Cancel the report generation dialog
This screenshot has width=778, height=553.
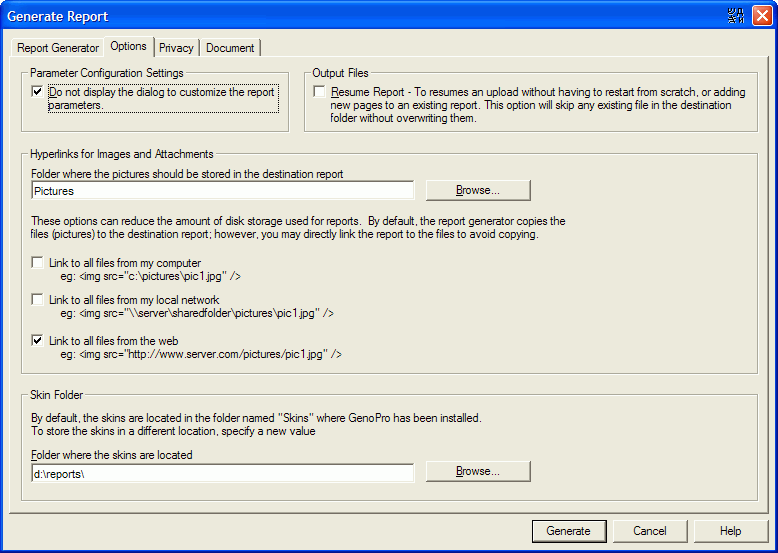[x=649, y=531]
